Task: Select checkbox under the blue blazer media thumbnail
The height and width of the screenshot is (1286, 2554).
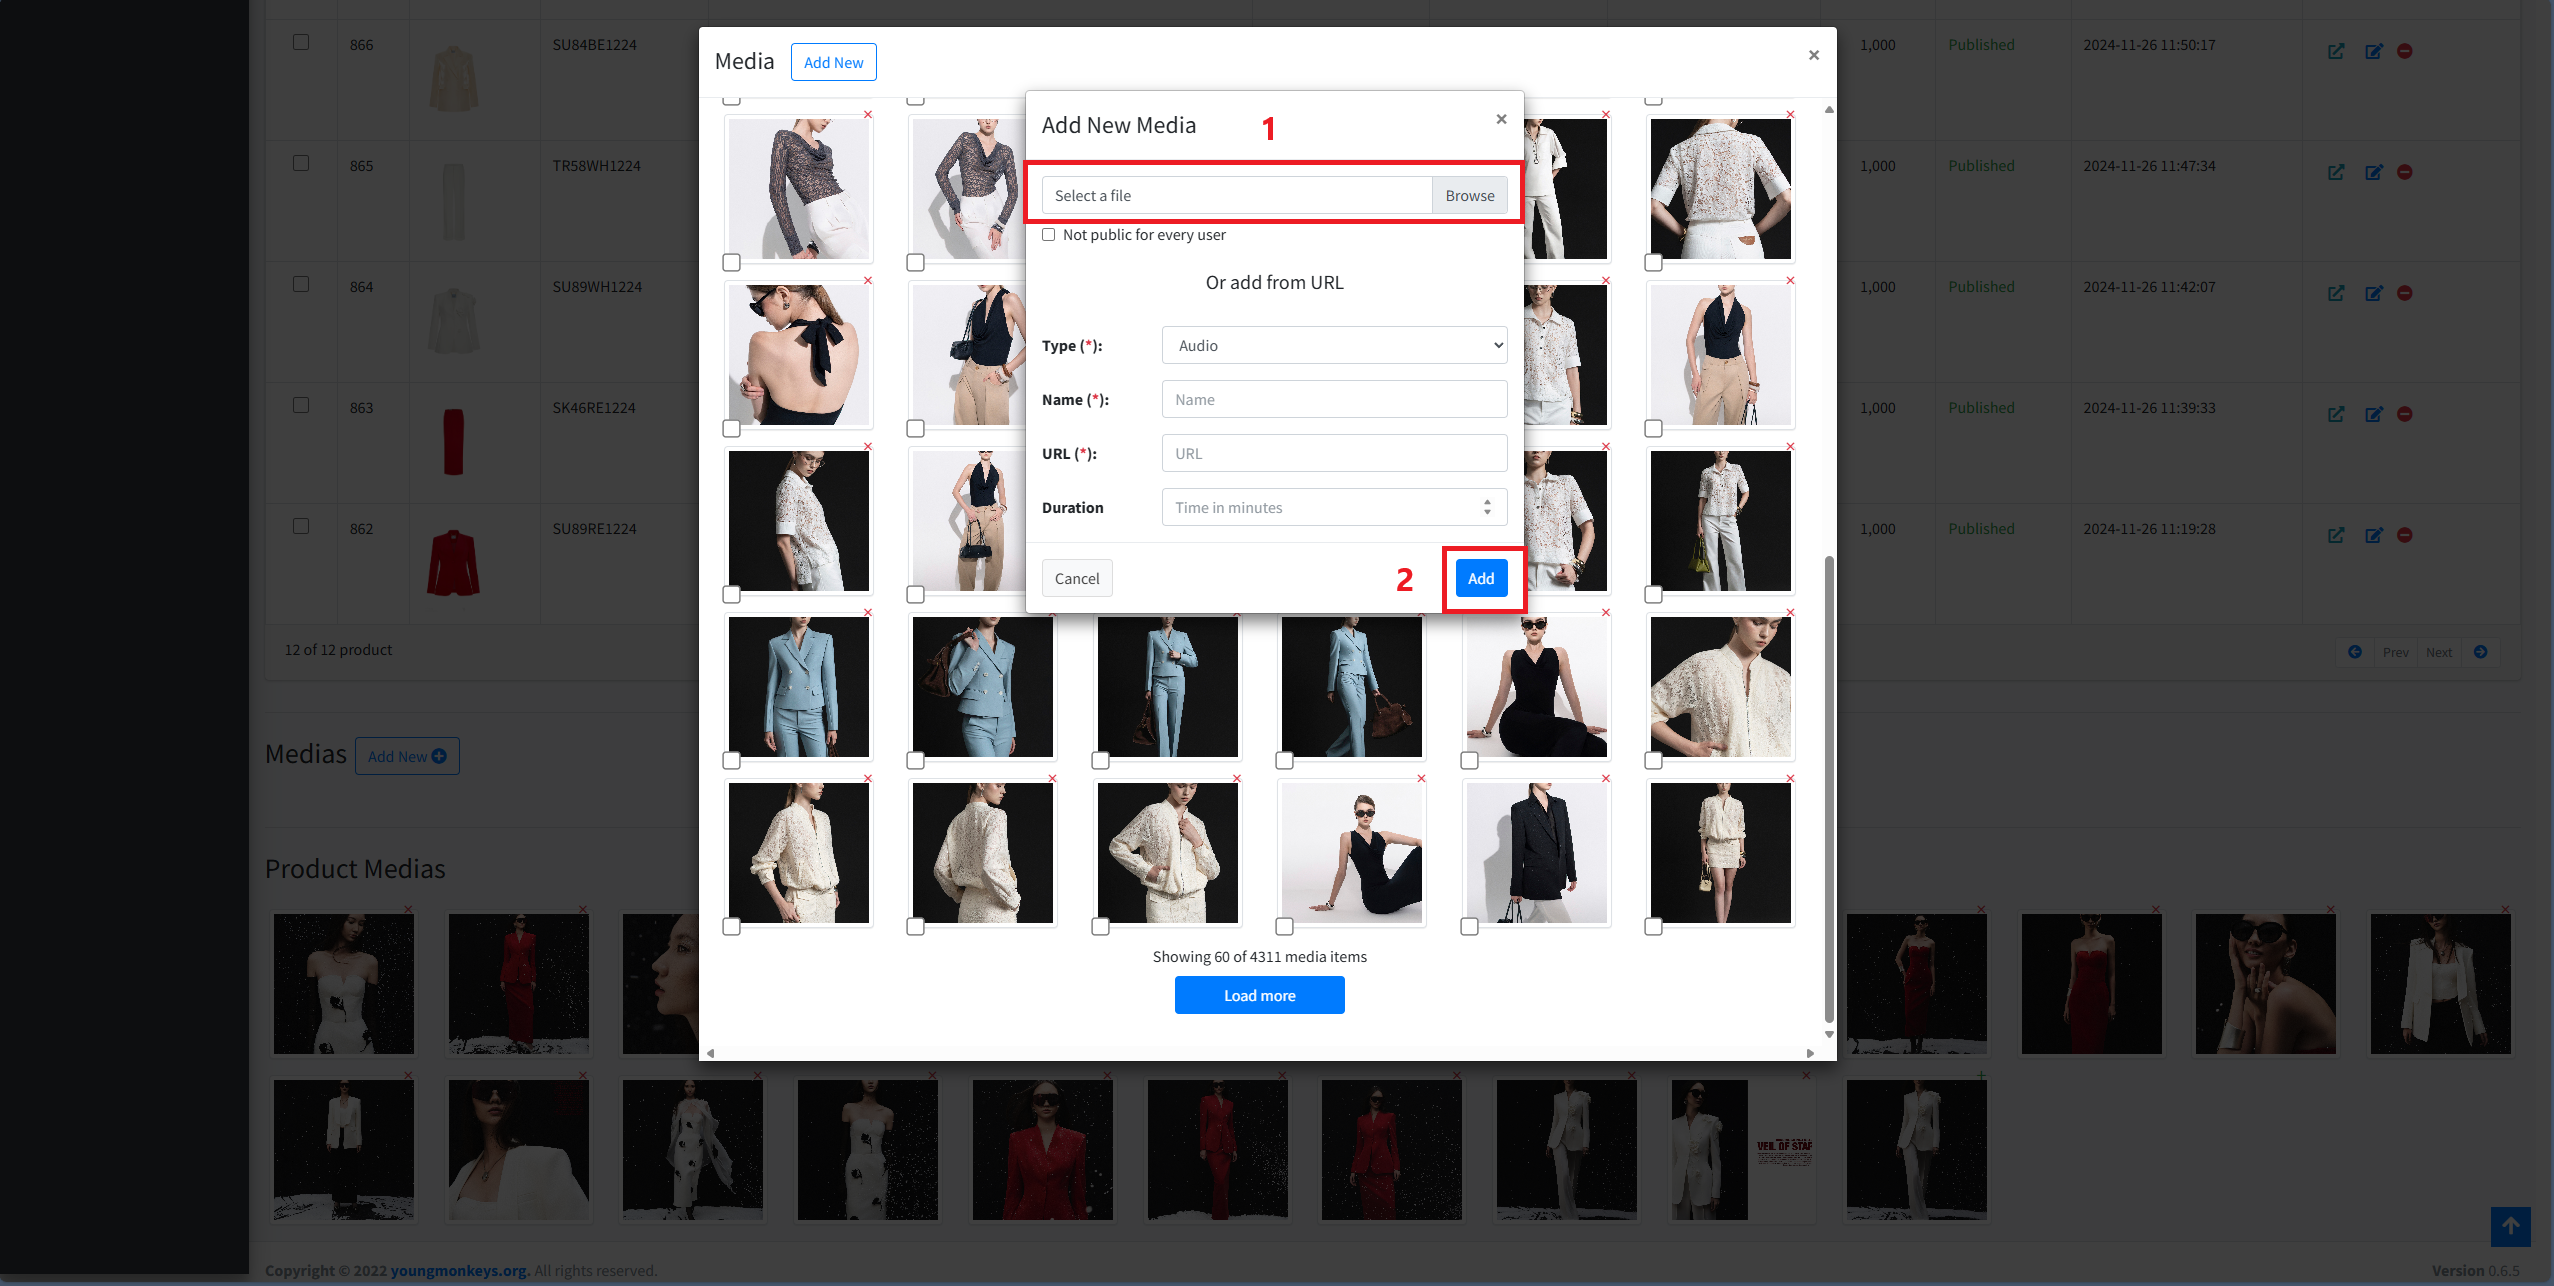Action: point(732,761)
